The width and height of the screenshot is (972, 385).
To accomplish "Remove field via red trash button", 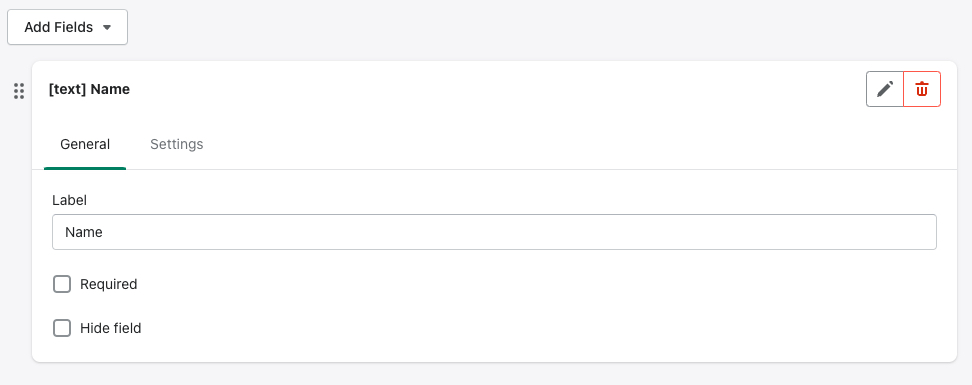I will coord(922,89).
